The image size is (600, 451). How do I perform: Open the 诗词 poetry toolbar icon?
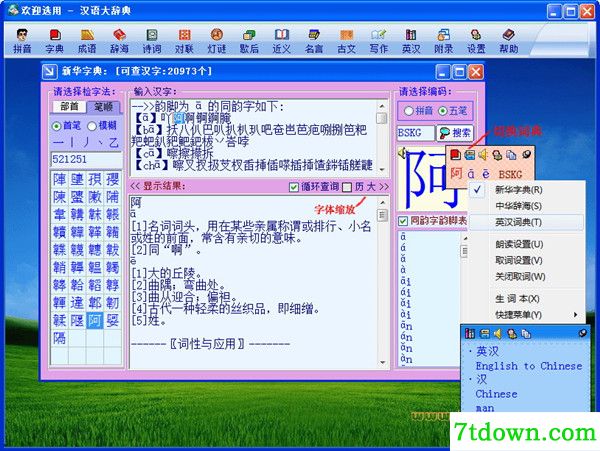[x=152, y=41]
